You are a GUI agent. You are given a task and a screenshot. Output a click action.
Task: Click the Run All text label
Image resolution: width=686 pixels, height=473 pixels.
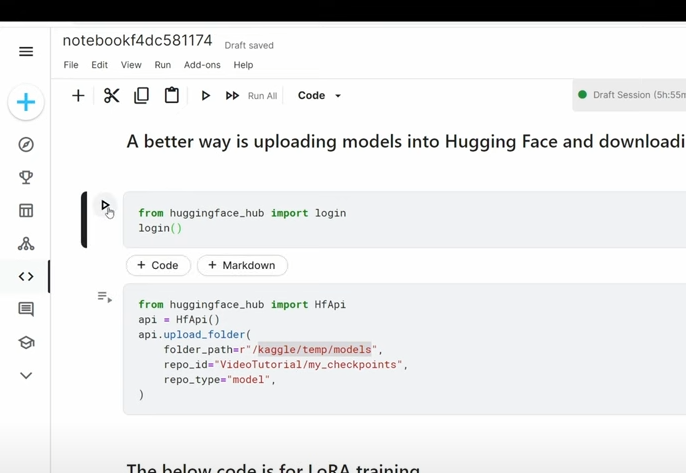(x=262, y=96)
